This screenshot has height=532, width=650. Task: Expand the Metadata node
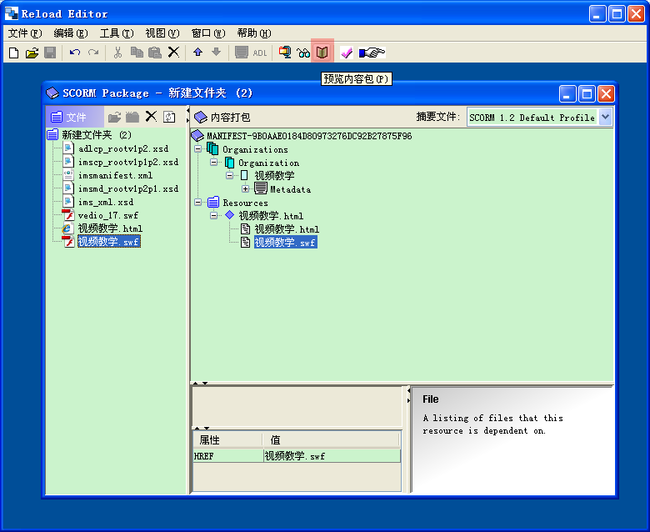tap(245, 189)
